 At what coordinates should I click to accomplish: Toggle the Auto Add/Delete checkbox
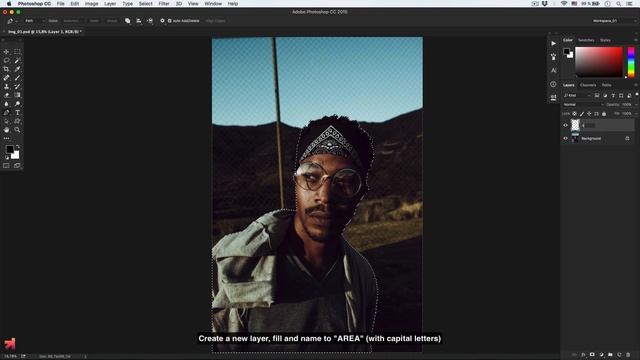click(x=170, y=21)
